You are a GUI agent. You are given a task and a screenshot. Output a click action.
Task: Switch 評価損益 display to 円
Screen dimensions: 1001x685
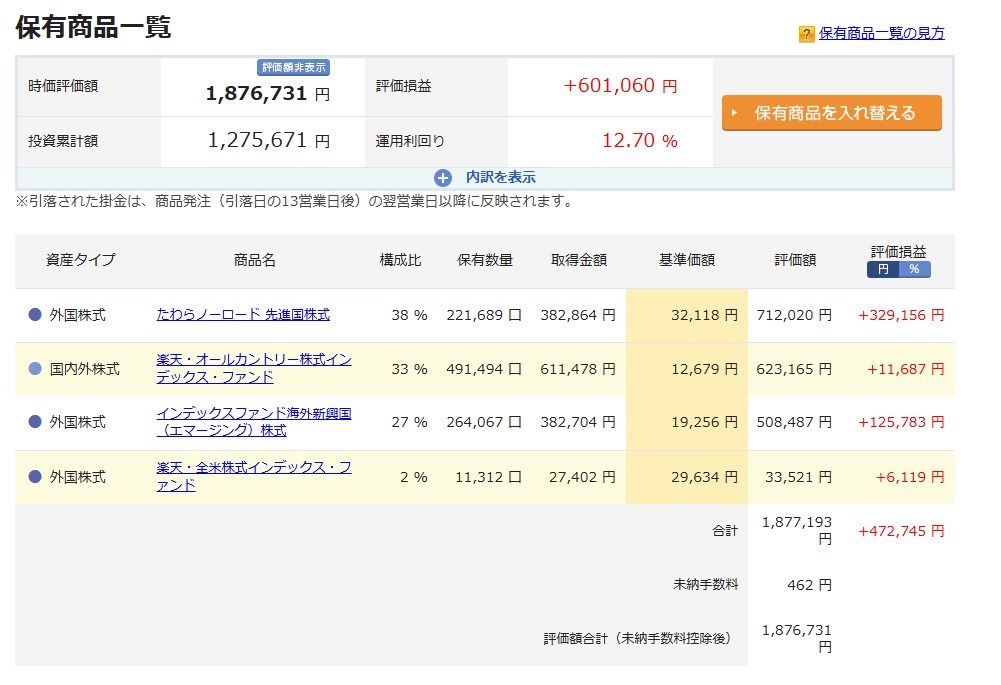[x=882, y=269]
